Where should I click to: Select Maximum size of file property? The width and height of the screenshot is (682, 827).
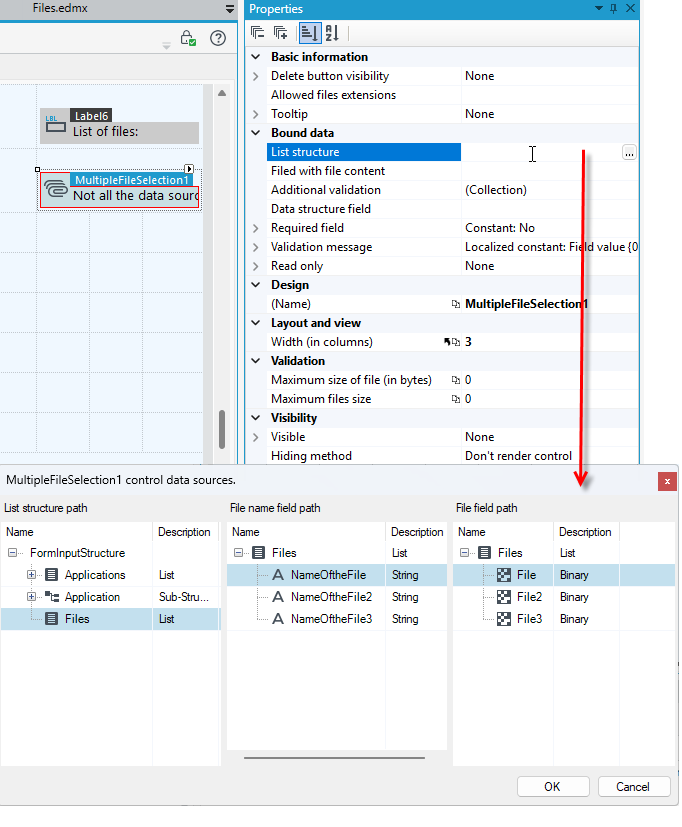(x=364, y=380)
